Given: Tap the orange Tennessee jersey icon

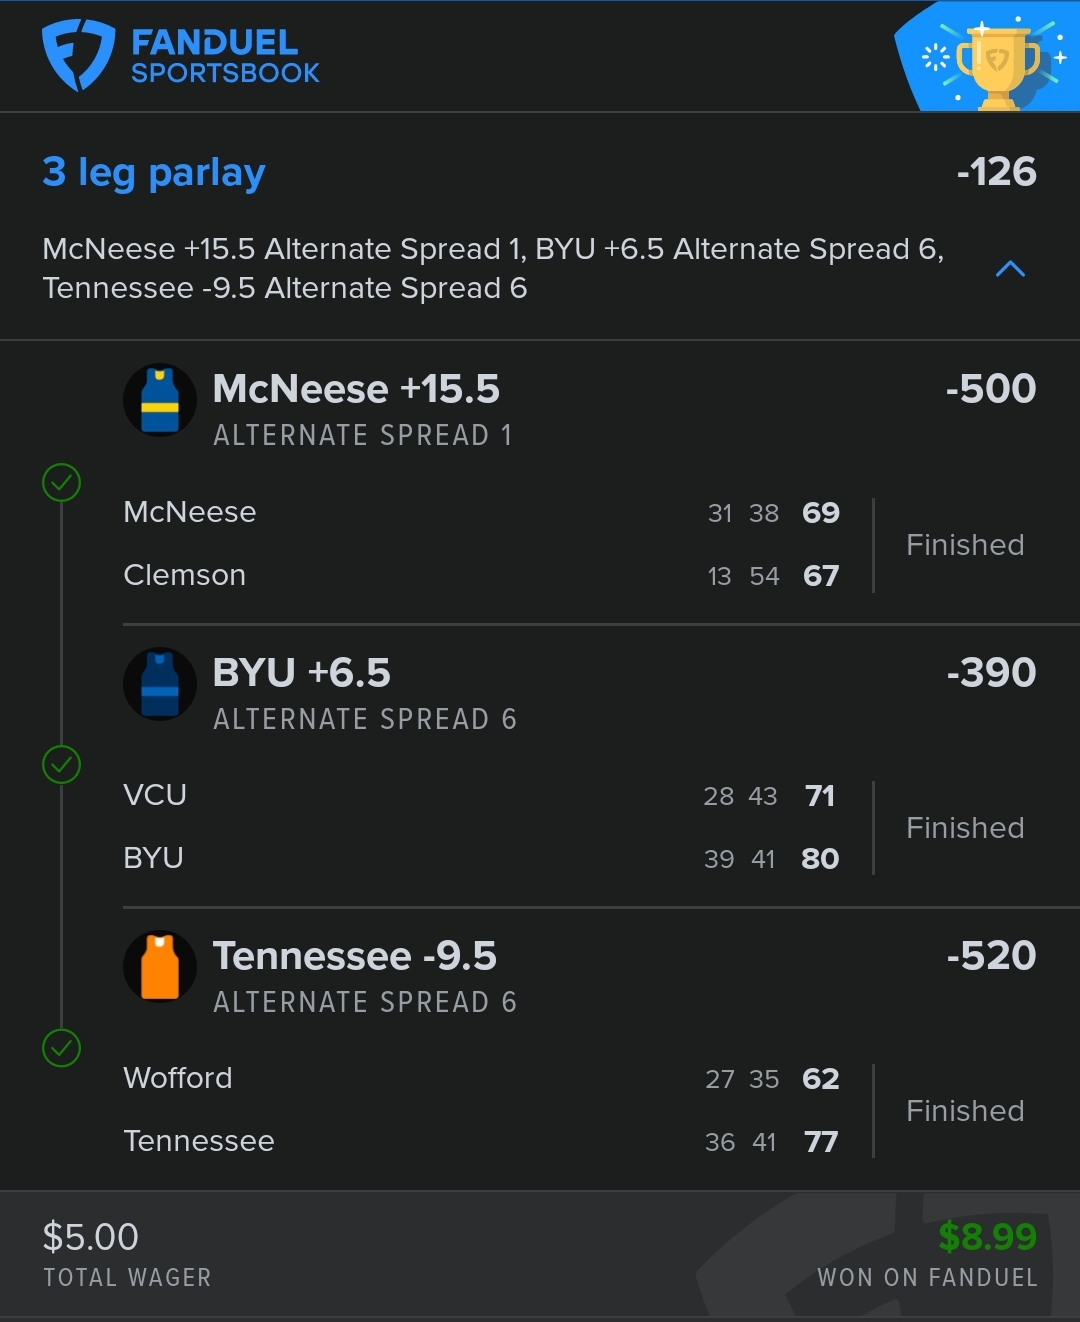Looking at the screenshot, I should click(160, 967).
